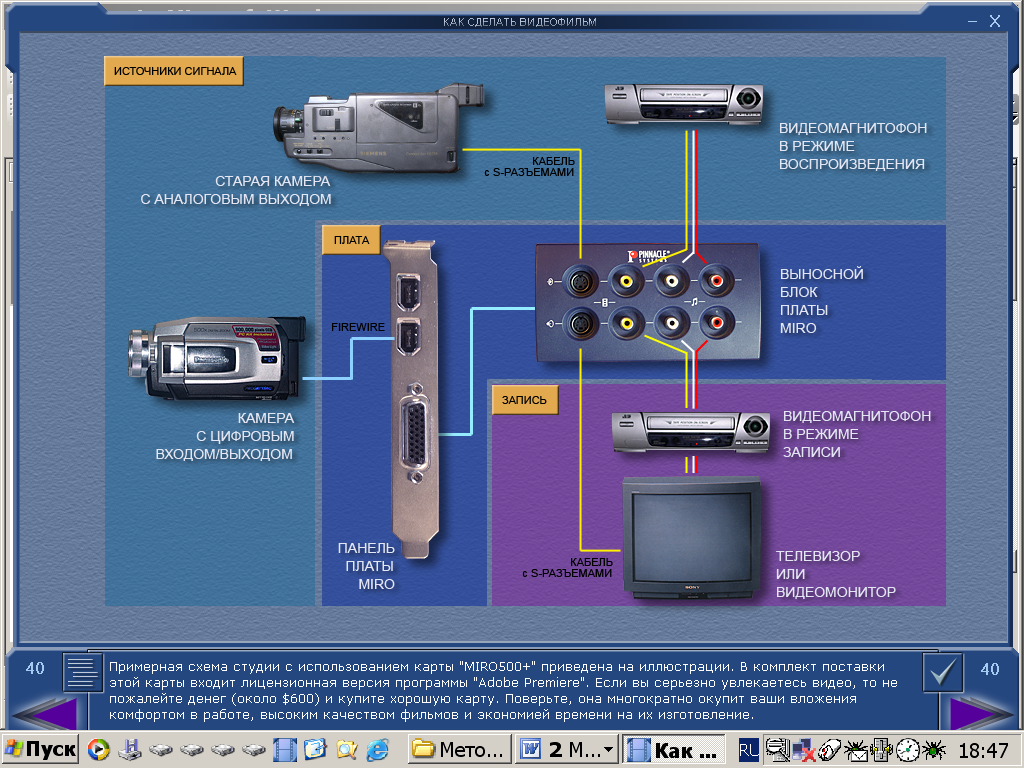Viewport: 1024px width, 768px height.
Task: Switch to the Мето... folder taskbar button
Action: point(459,750)
